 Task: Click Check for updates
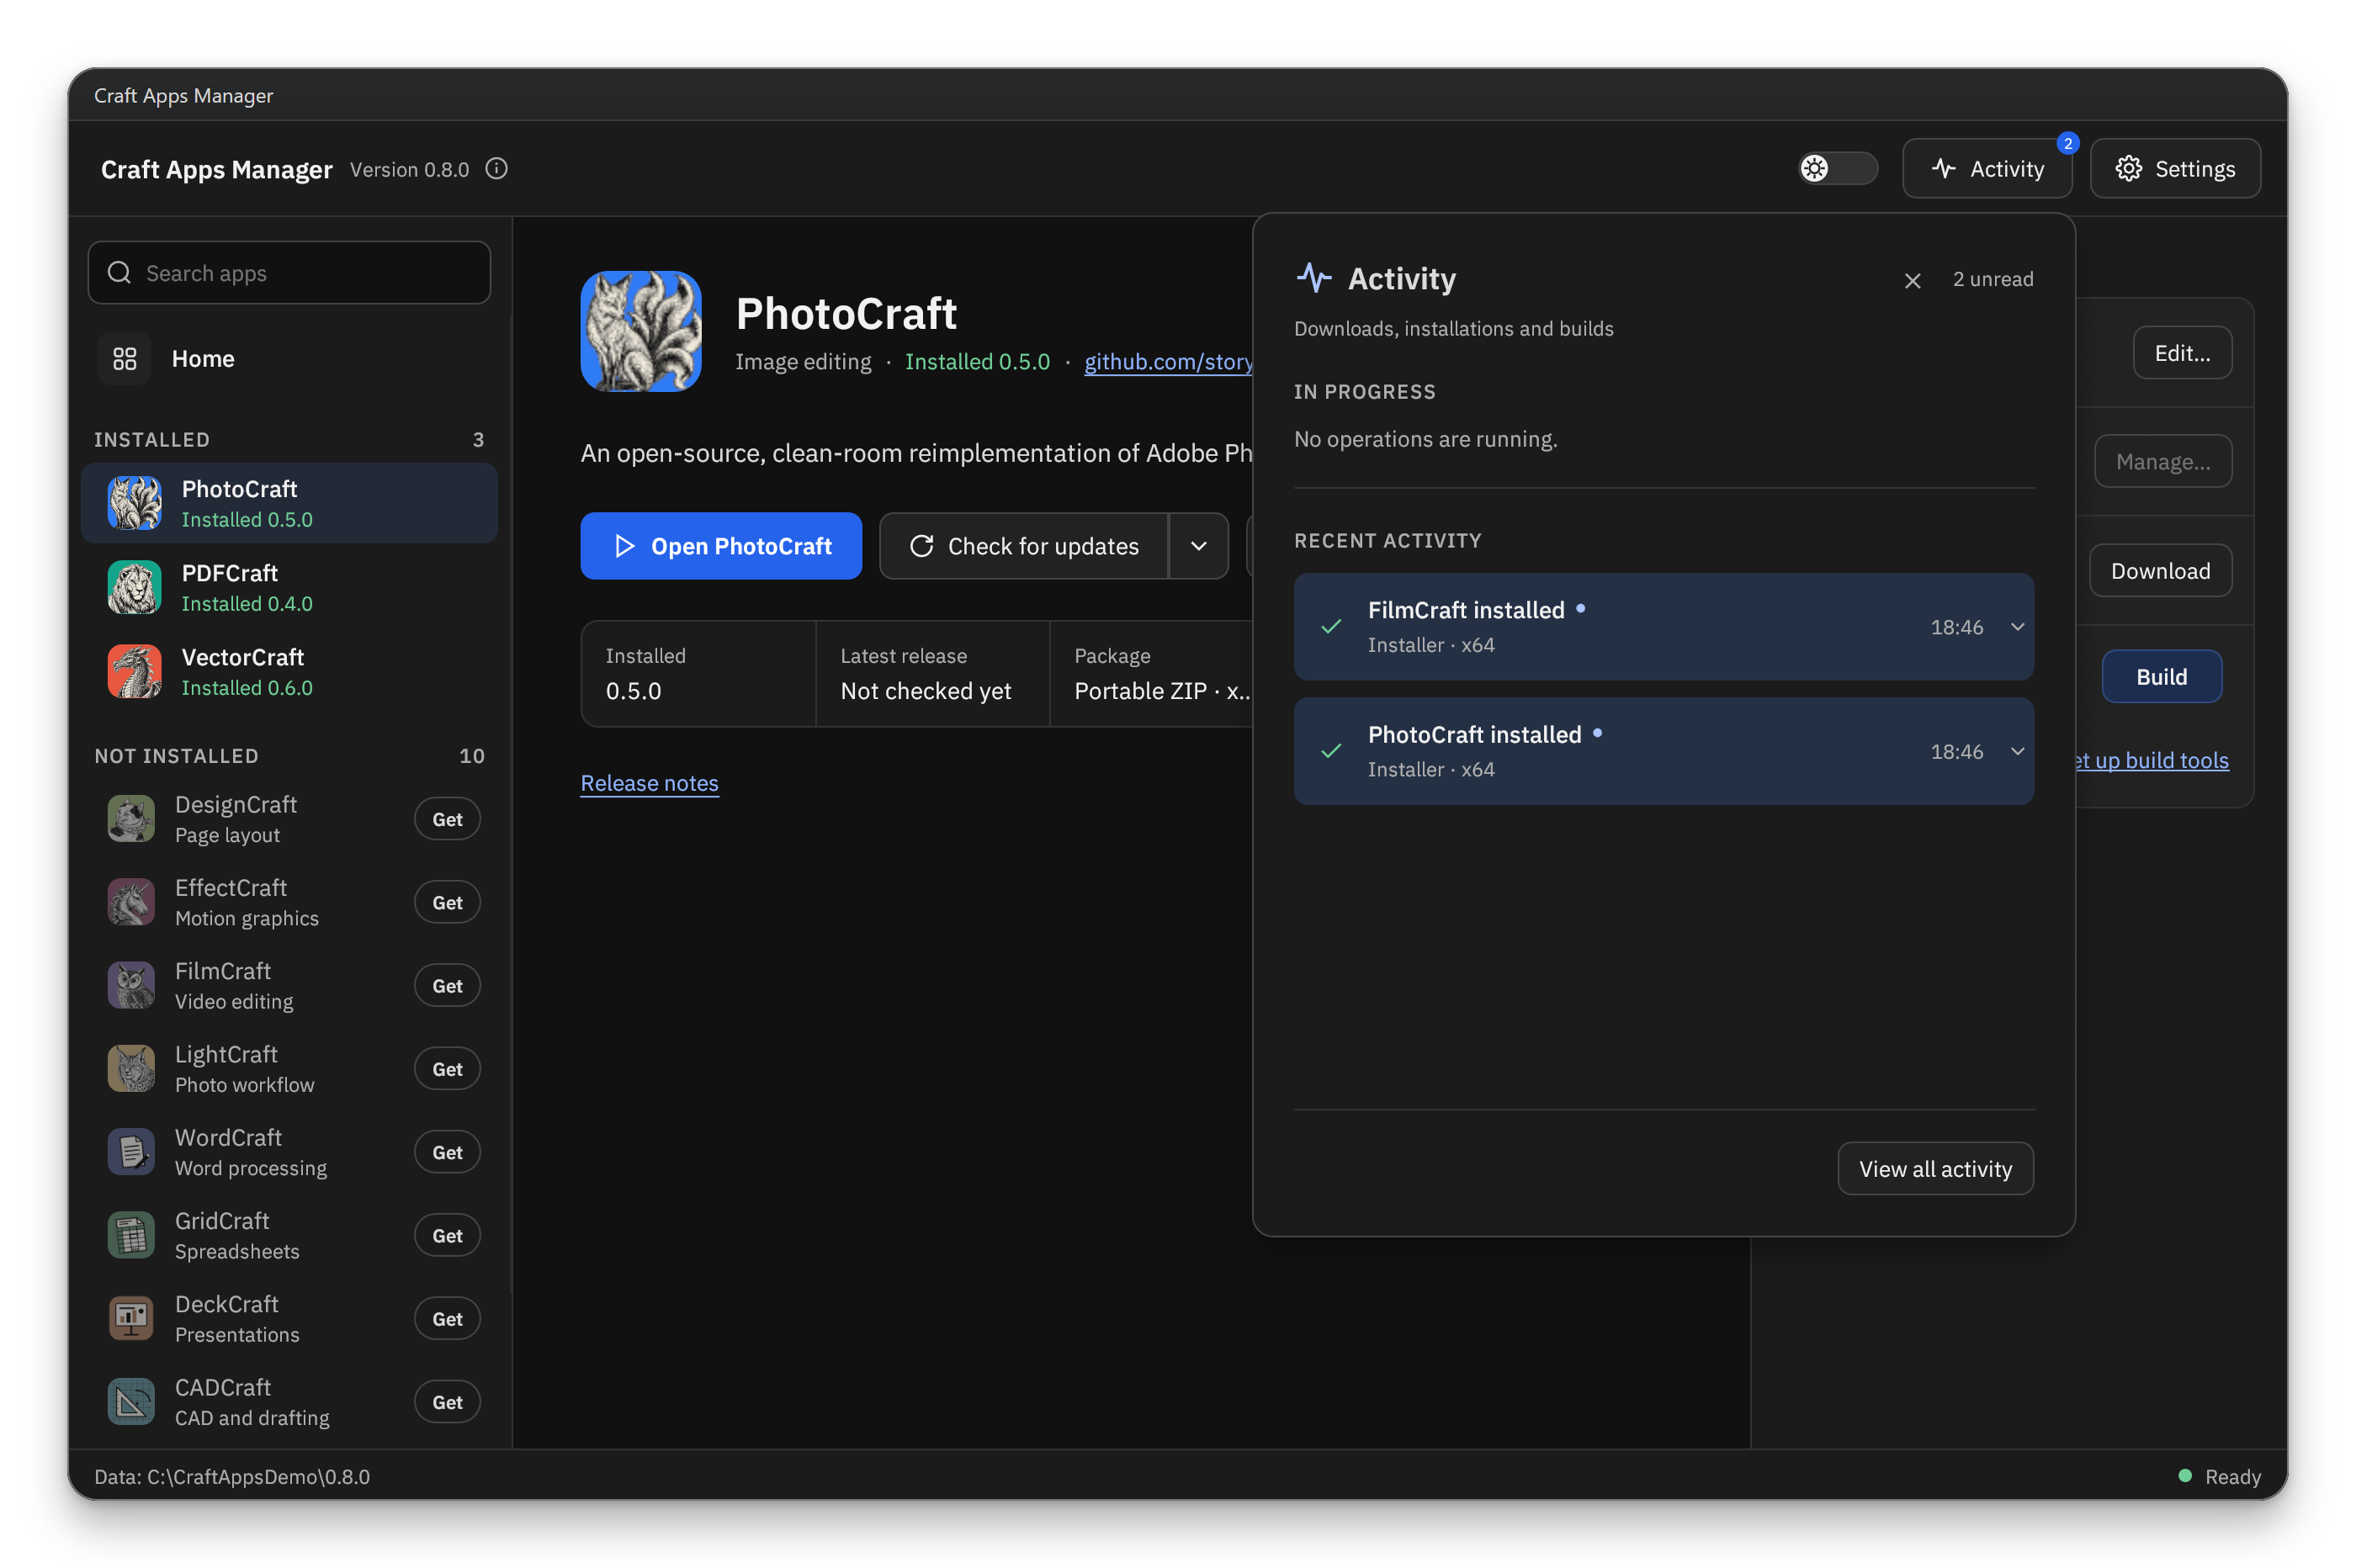1024,546
